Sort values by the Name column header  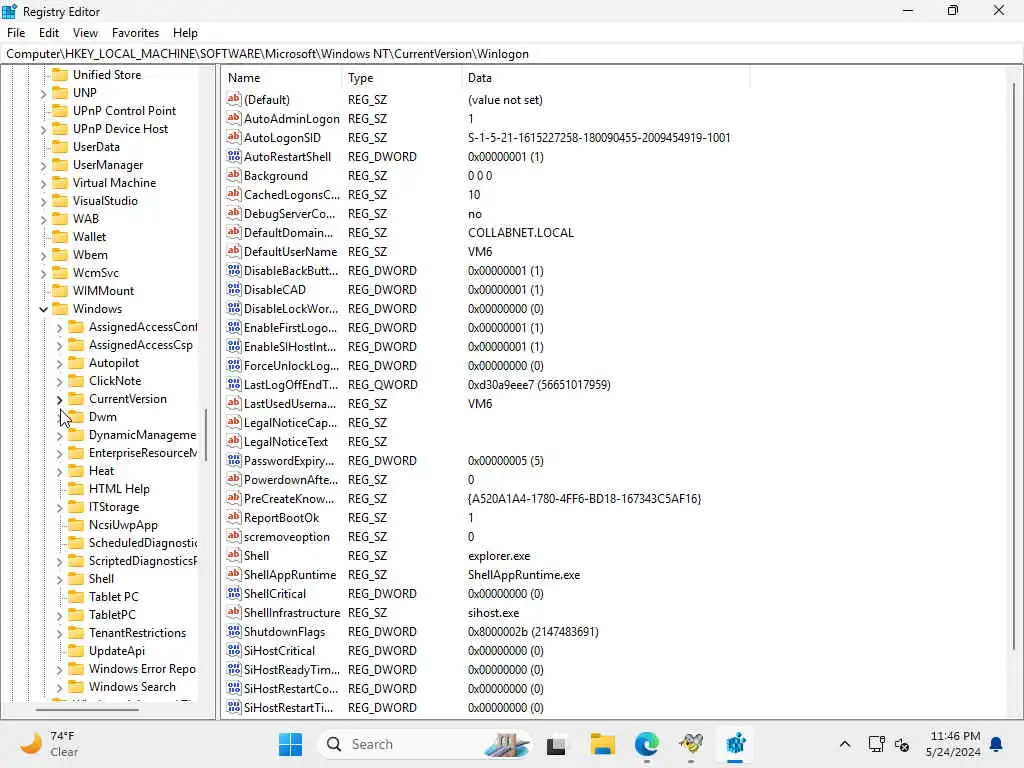point(281,78)
